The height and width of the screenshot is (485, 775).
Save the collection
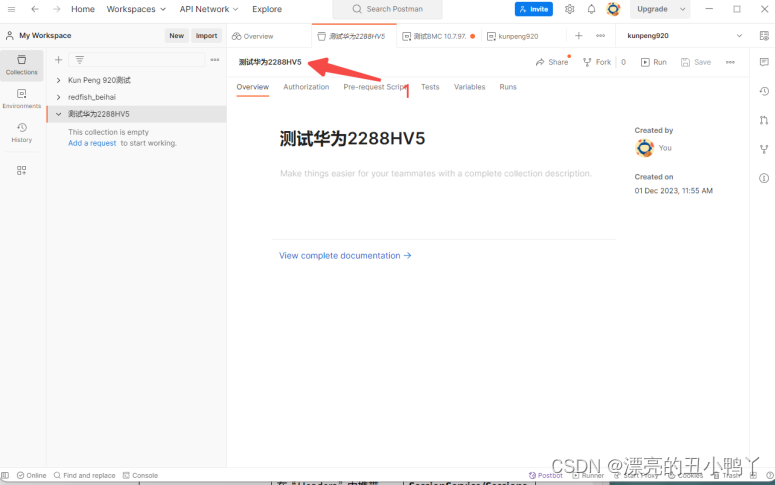click(696, 62)
